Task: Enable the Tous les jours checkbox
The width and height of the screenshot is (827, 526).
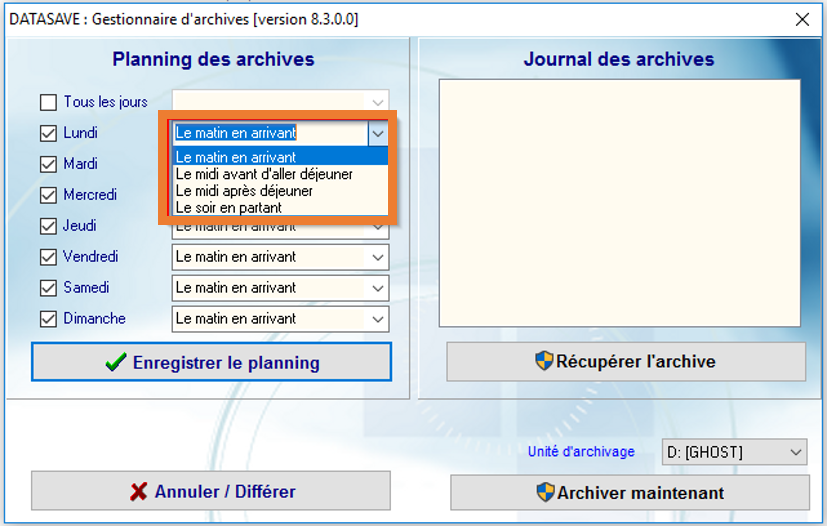Action: click(x=48, y=102)
